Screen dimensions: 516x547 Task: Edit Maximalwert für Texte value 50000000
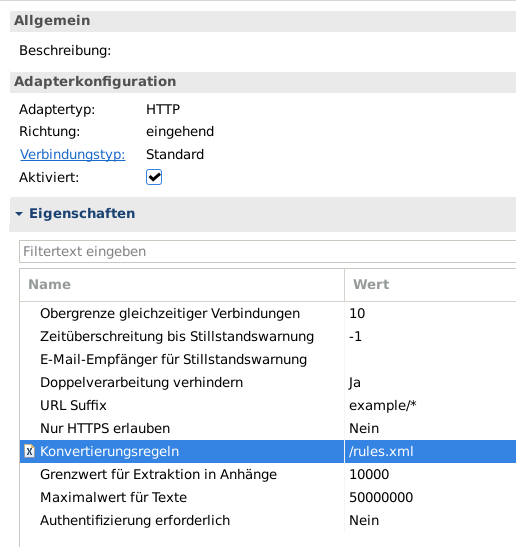pyautogui.click(x=381, y=497)
